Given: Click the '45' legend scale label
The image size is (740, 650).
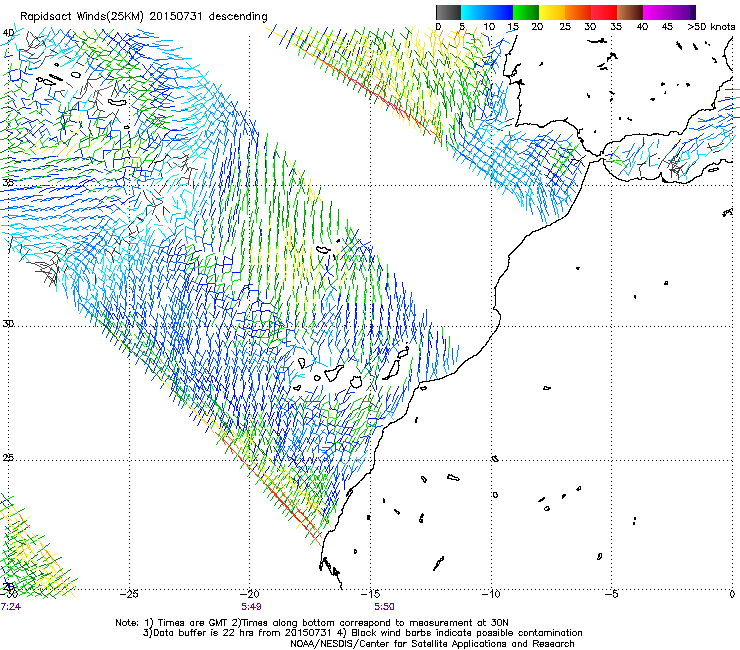Looking at the screenshot, I should pos(667,27).
